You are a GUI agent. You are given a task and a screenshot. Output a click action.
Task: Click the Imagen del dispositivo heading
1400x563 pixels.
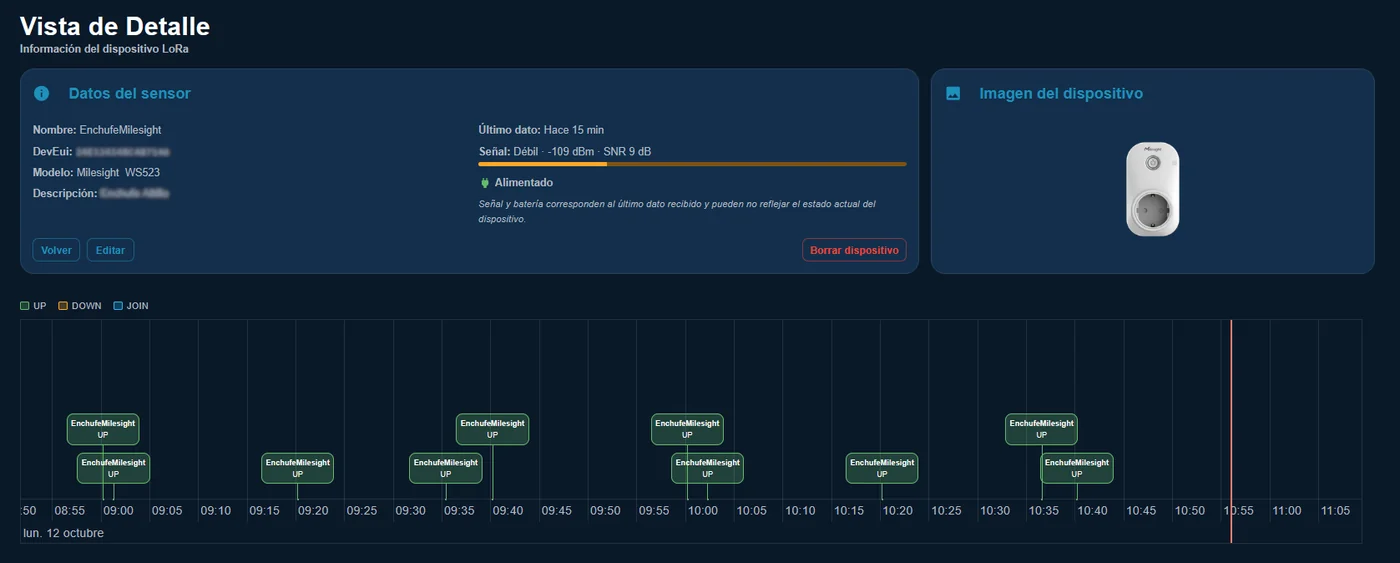coord(1061,93)
